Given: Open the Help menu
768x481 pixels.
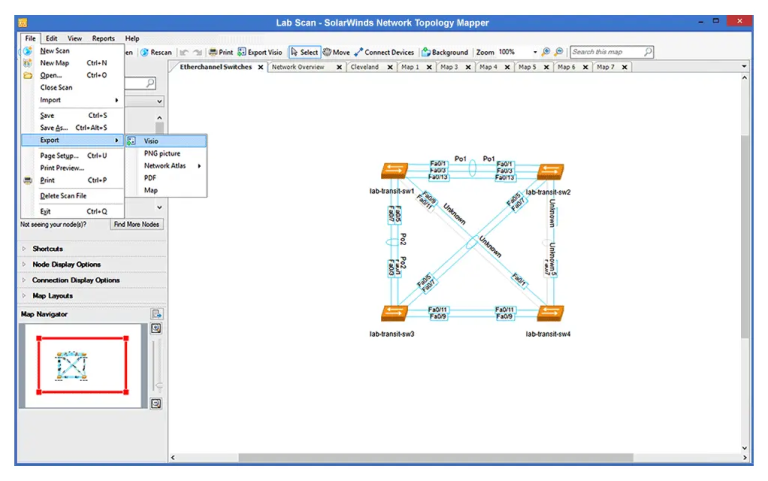Looking at the screenshot, I should tap(132, 38).
